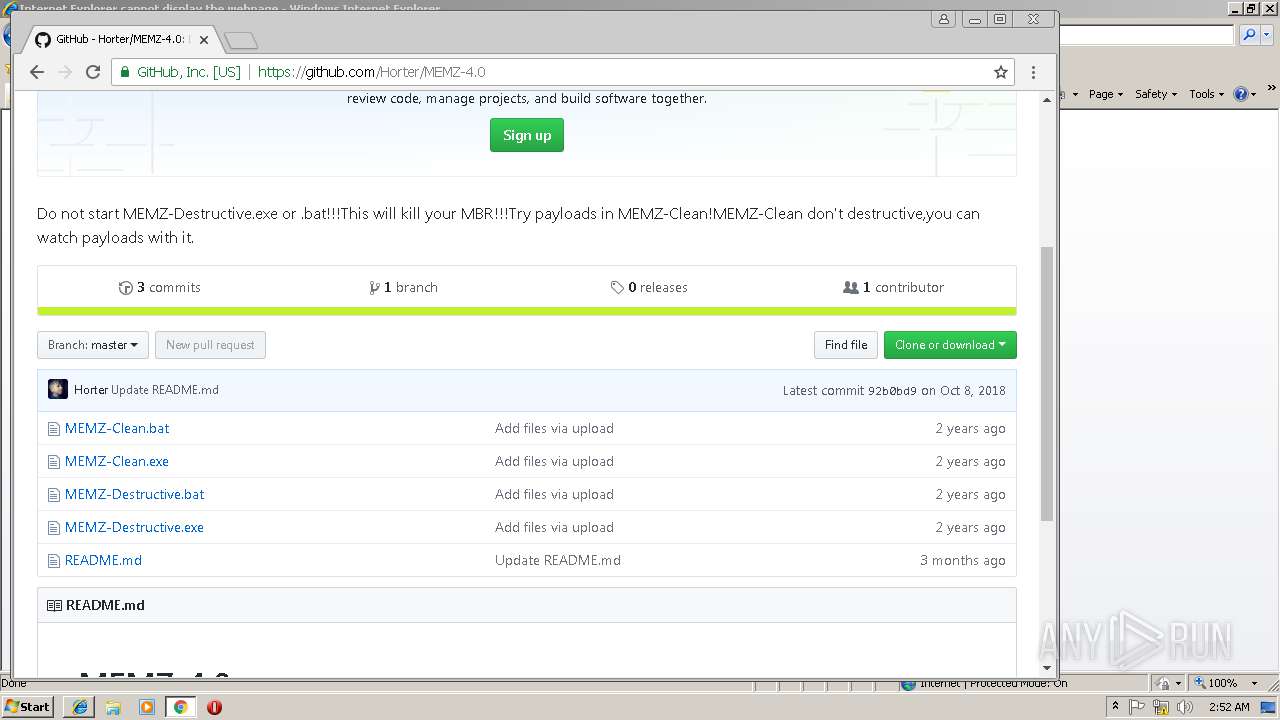Click the Chrome user profile icon
This screenshot has width=1280, height=720.
click(943, 19)
